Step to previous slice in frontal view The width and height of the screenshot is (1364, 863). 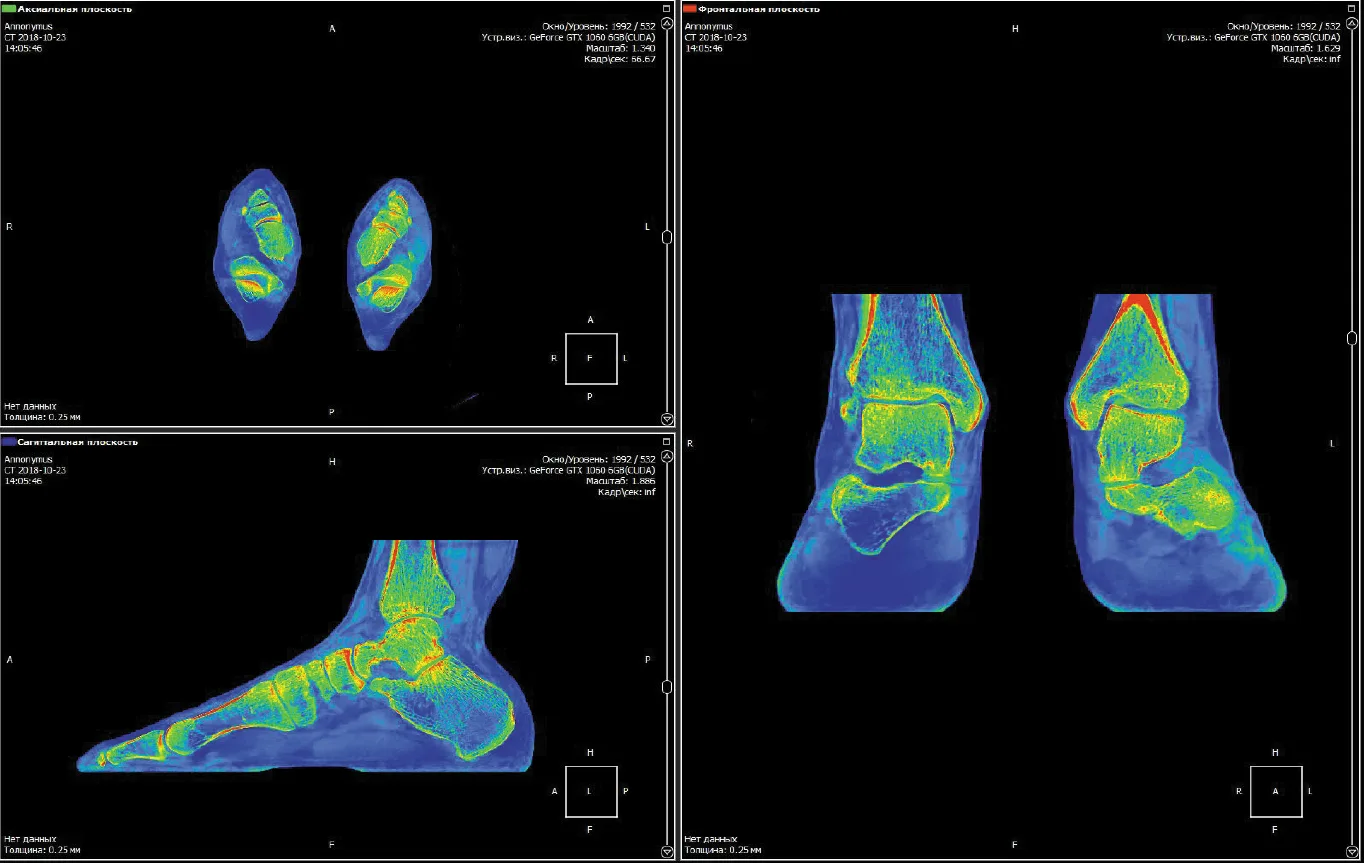point(1352,22)
